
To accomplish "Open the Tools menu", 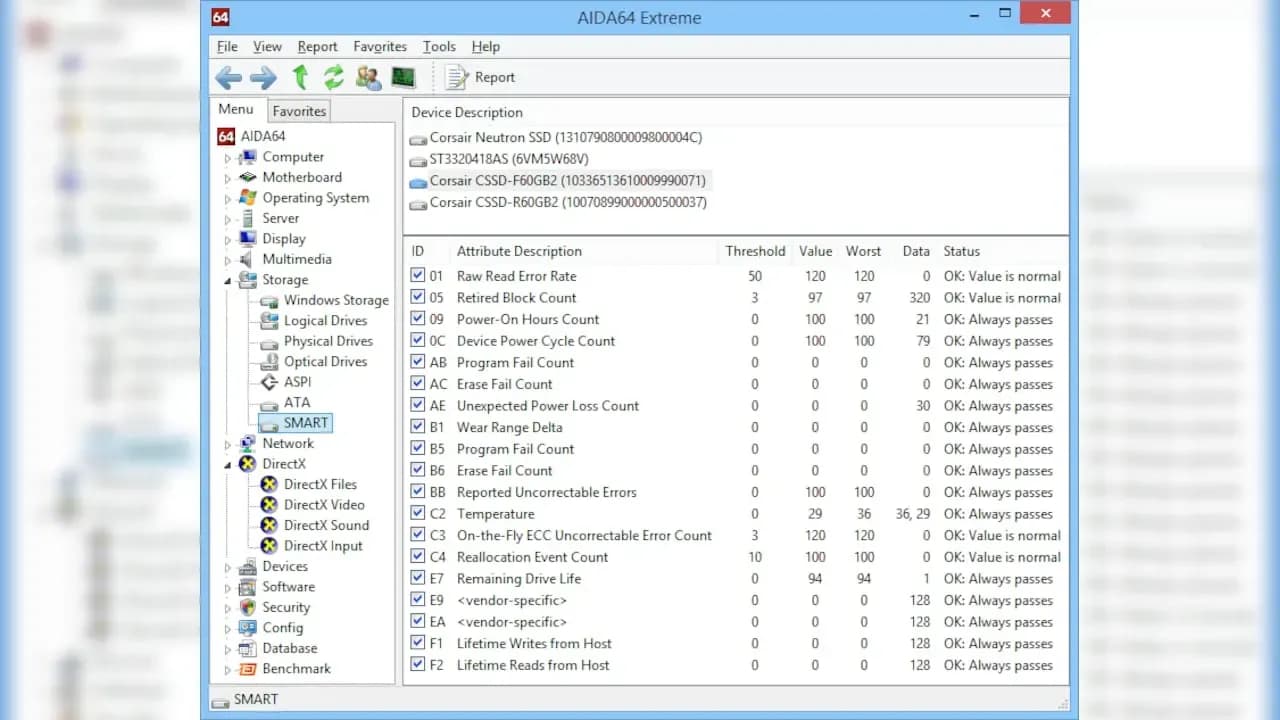I will pos(439,47).
